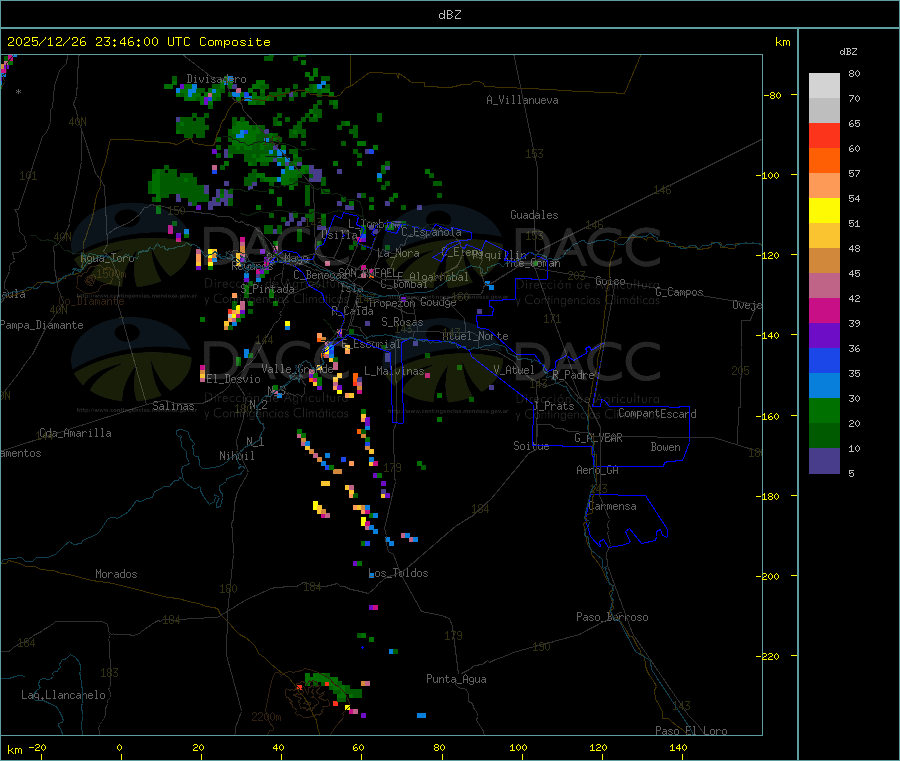The image size is (900, 761).
Task: Click the R_Padre map label
Action: coord(573,375)
